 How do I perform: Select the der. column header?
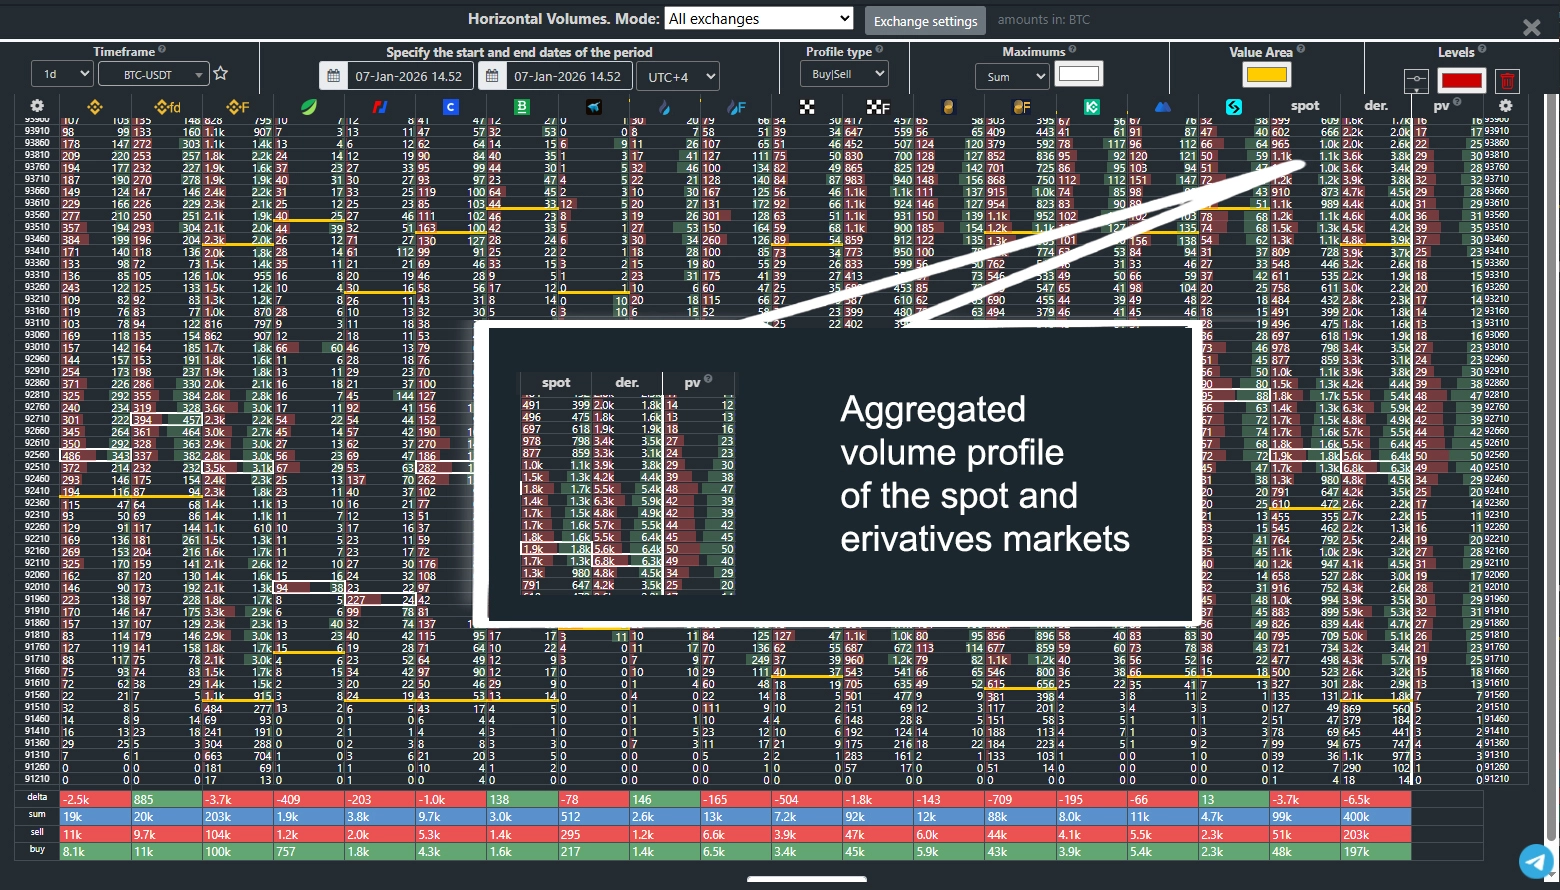(1376, 106)
